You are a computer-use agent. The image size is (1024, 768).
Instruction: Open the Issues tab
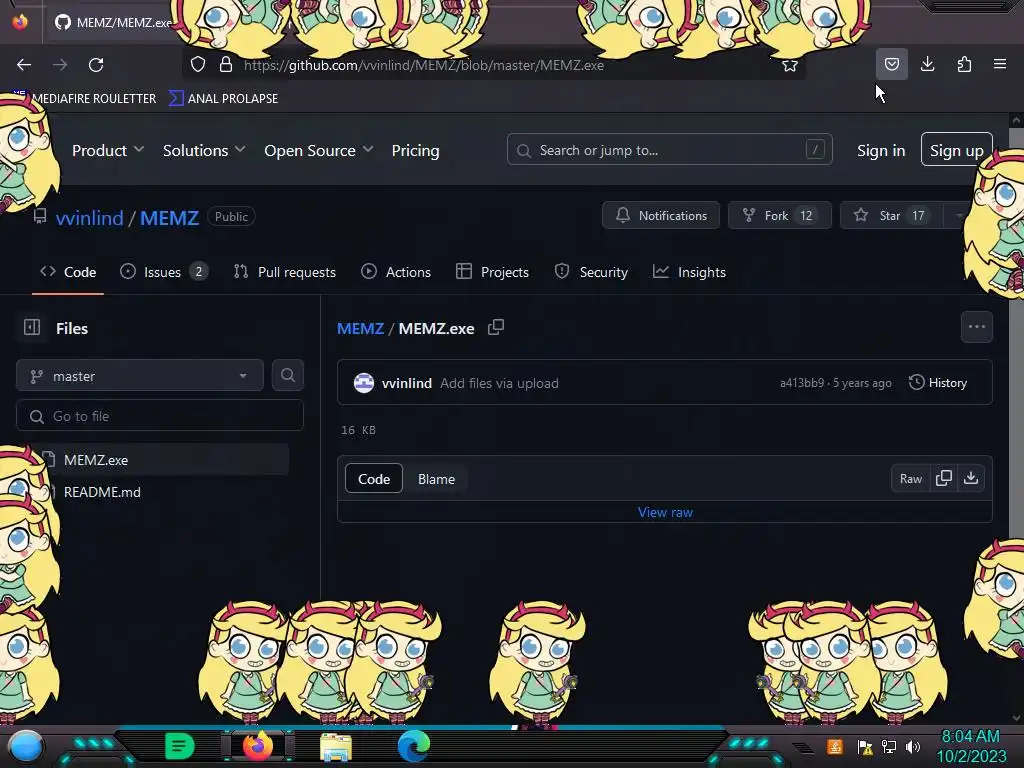point(164,272)
